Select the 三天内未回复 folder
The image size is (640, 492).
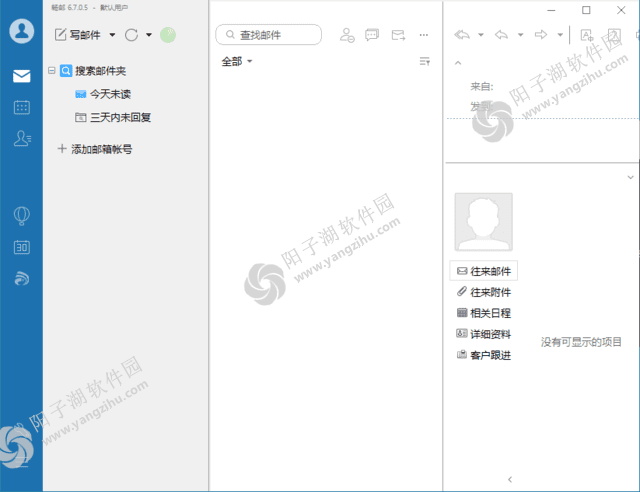point(113,118)
